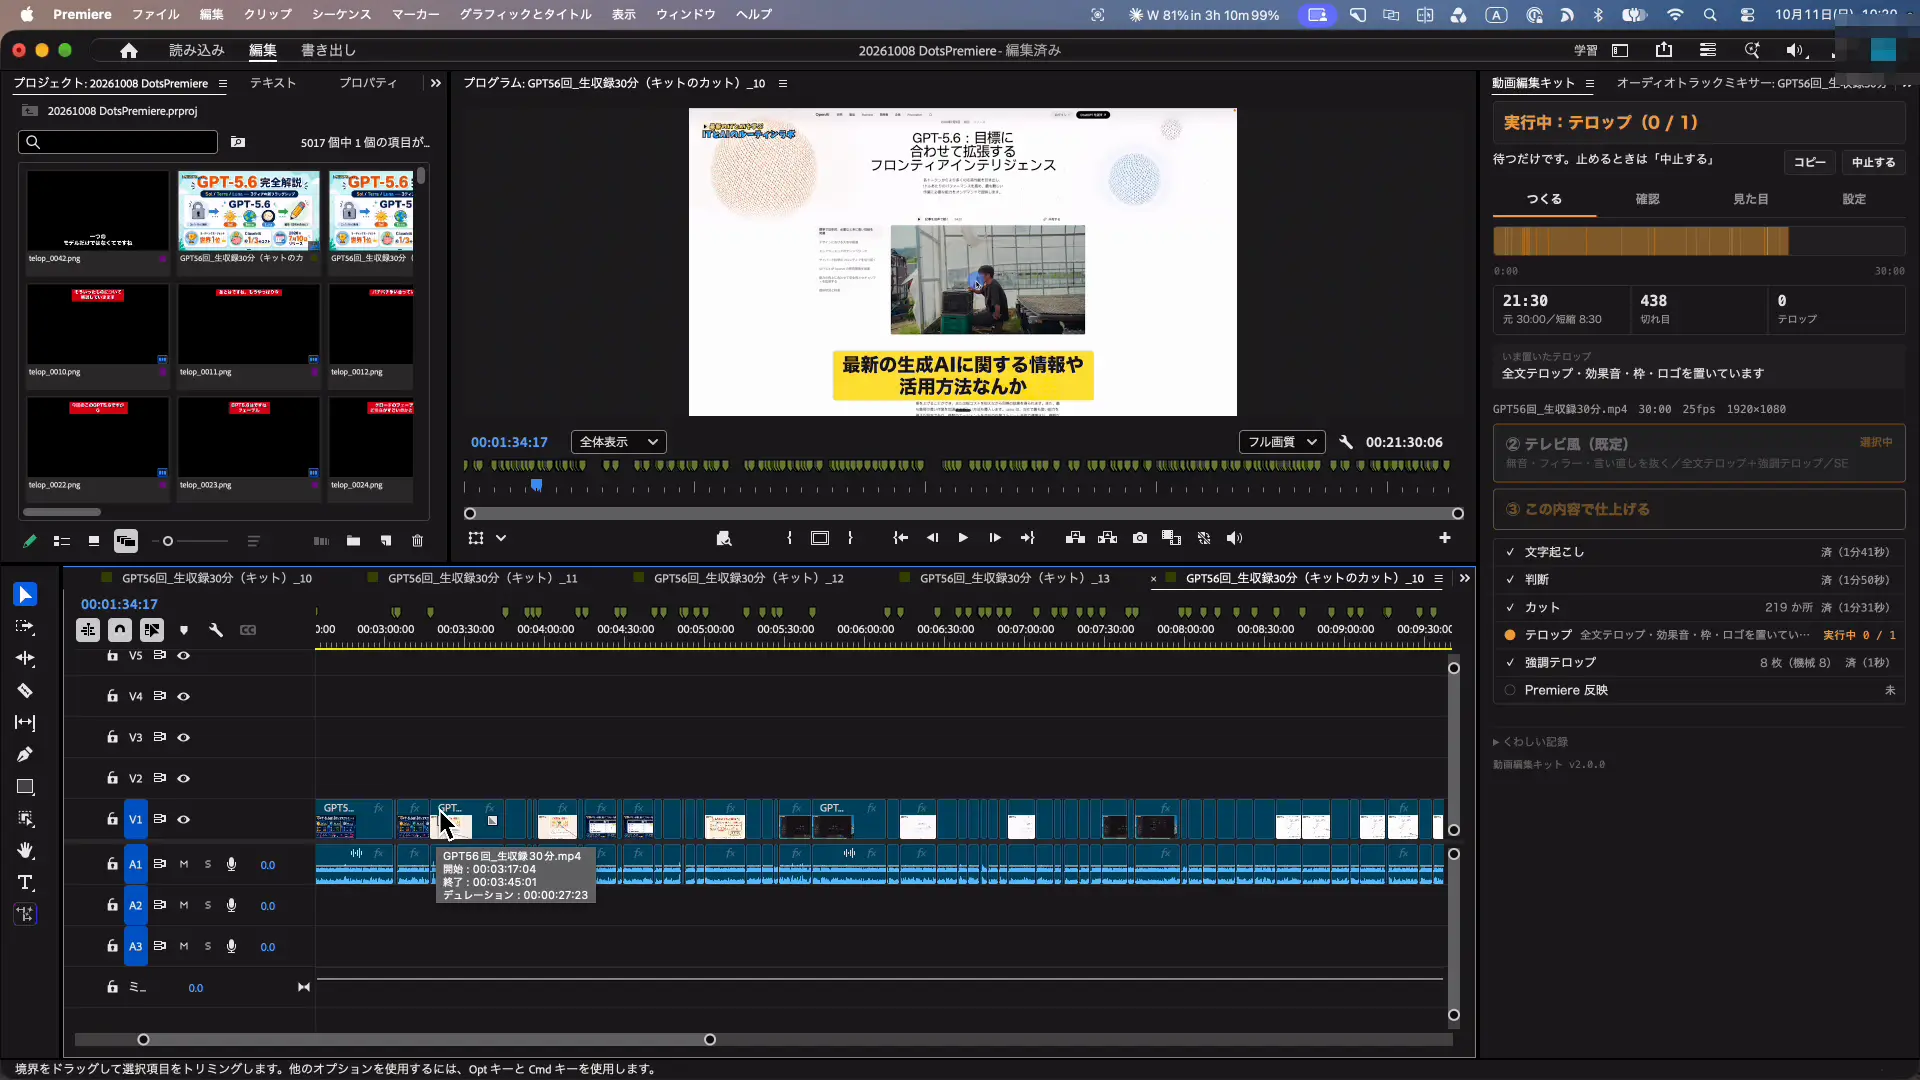Click the project search field

pyautogui.click(x=118, y=142)
